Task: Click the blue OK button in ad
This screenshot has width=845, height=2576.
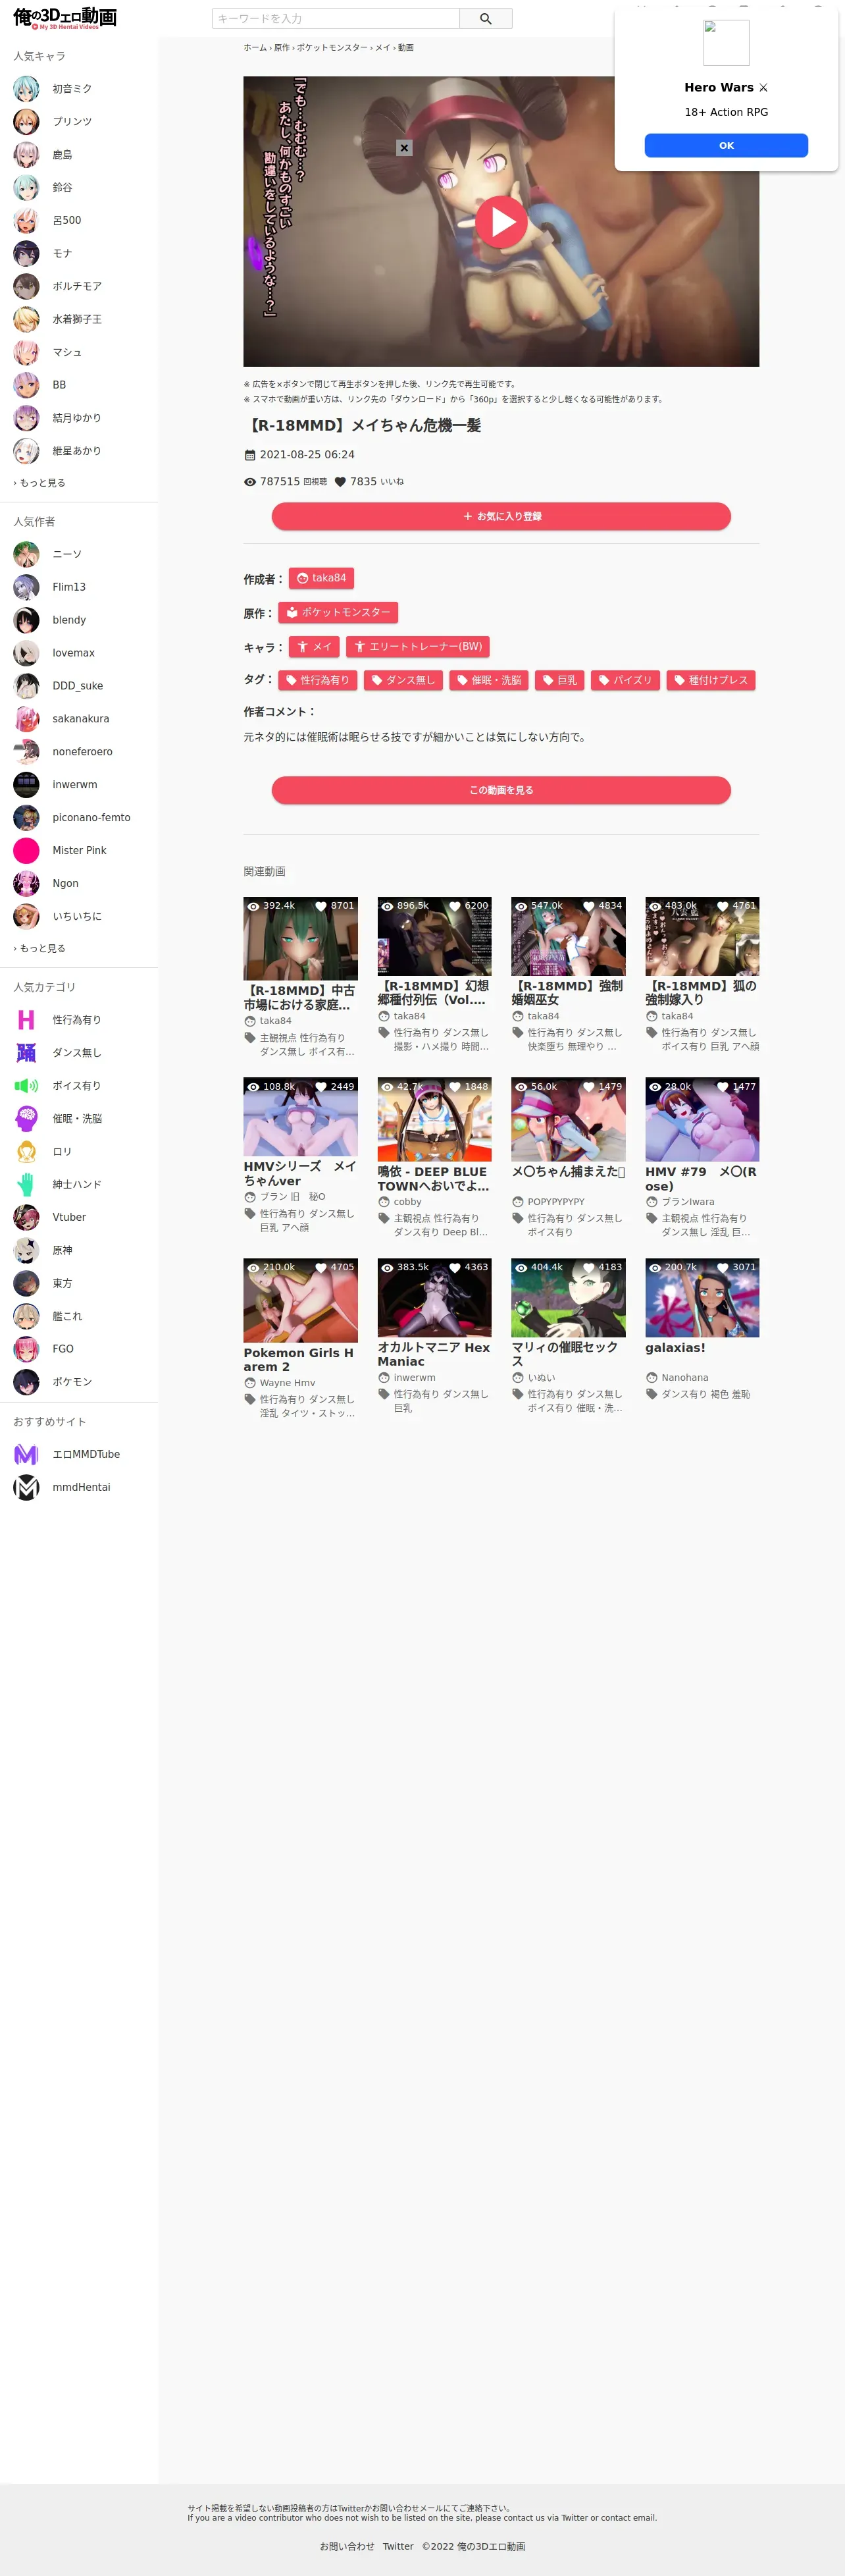Action: click(x=726, y=145)
